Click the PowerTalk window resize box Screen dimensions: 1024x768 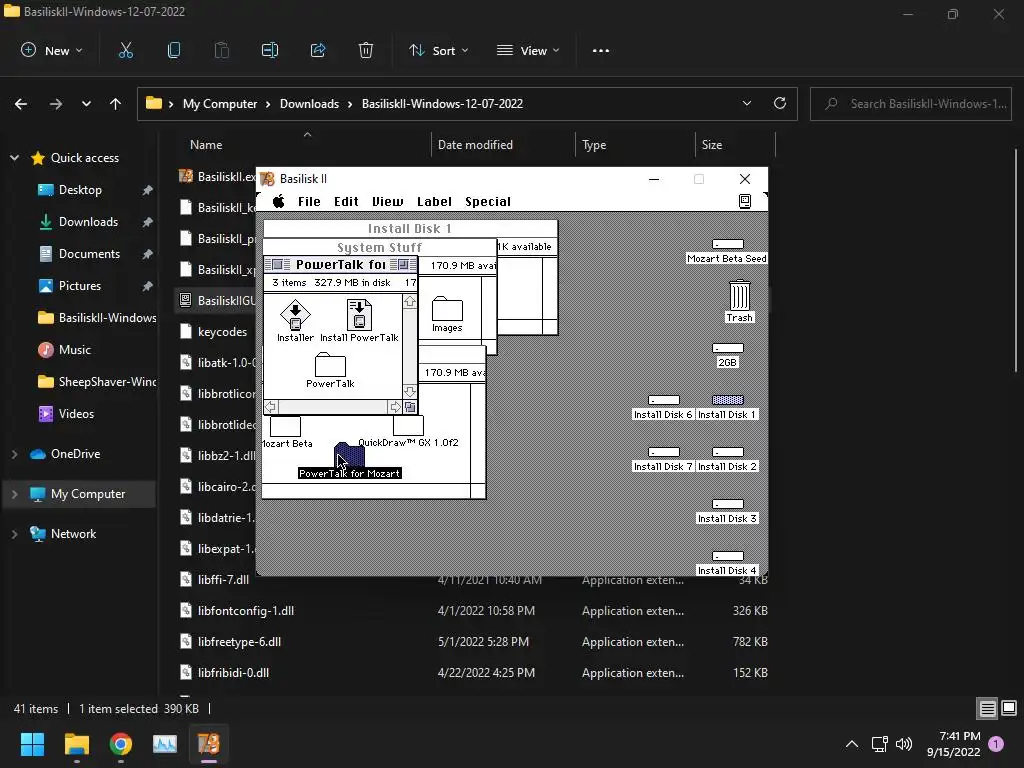coord(410,407)
